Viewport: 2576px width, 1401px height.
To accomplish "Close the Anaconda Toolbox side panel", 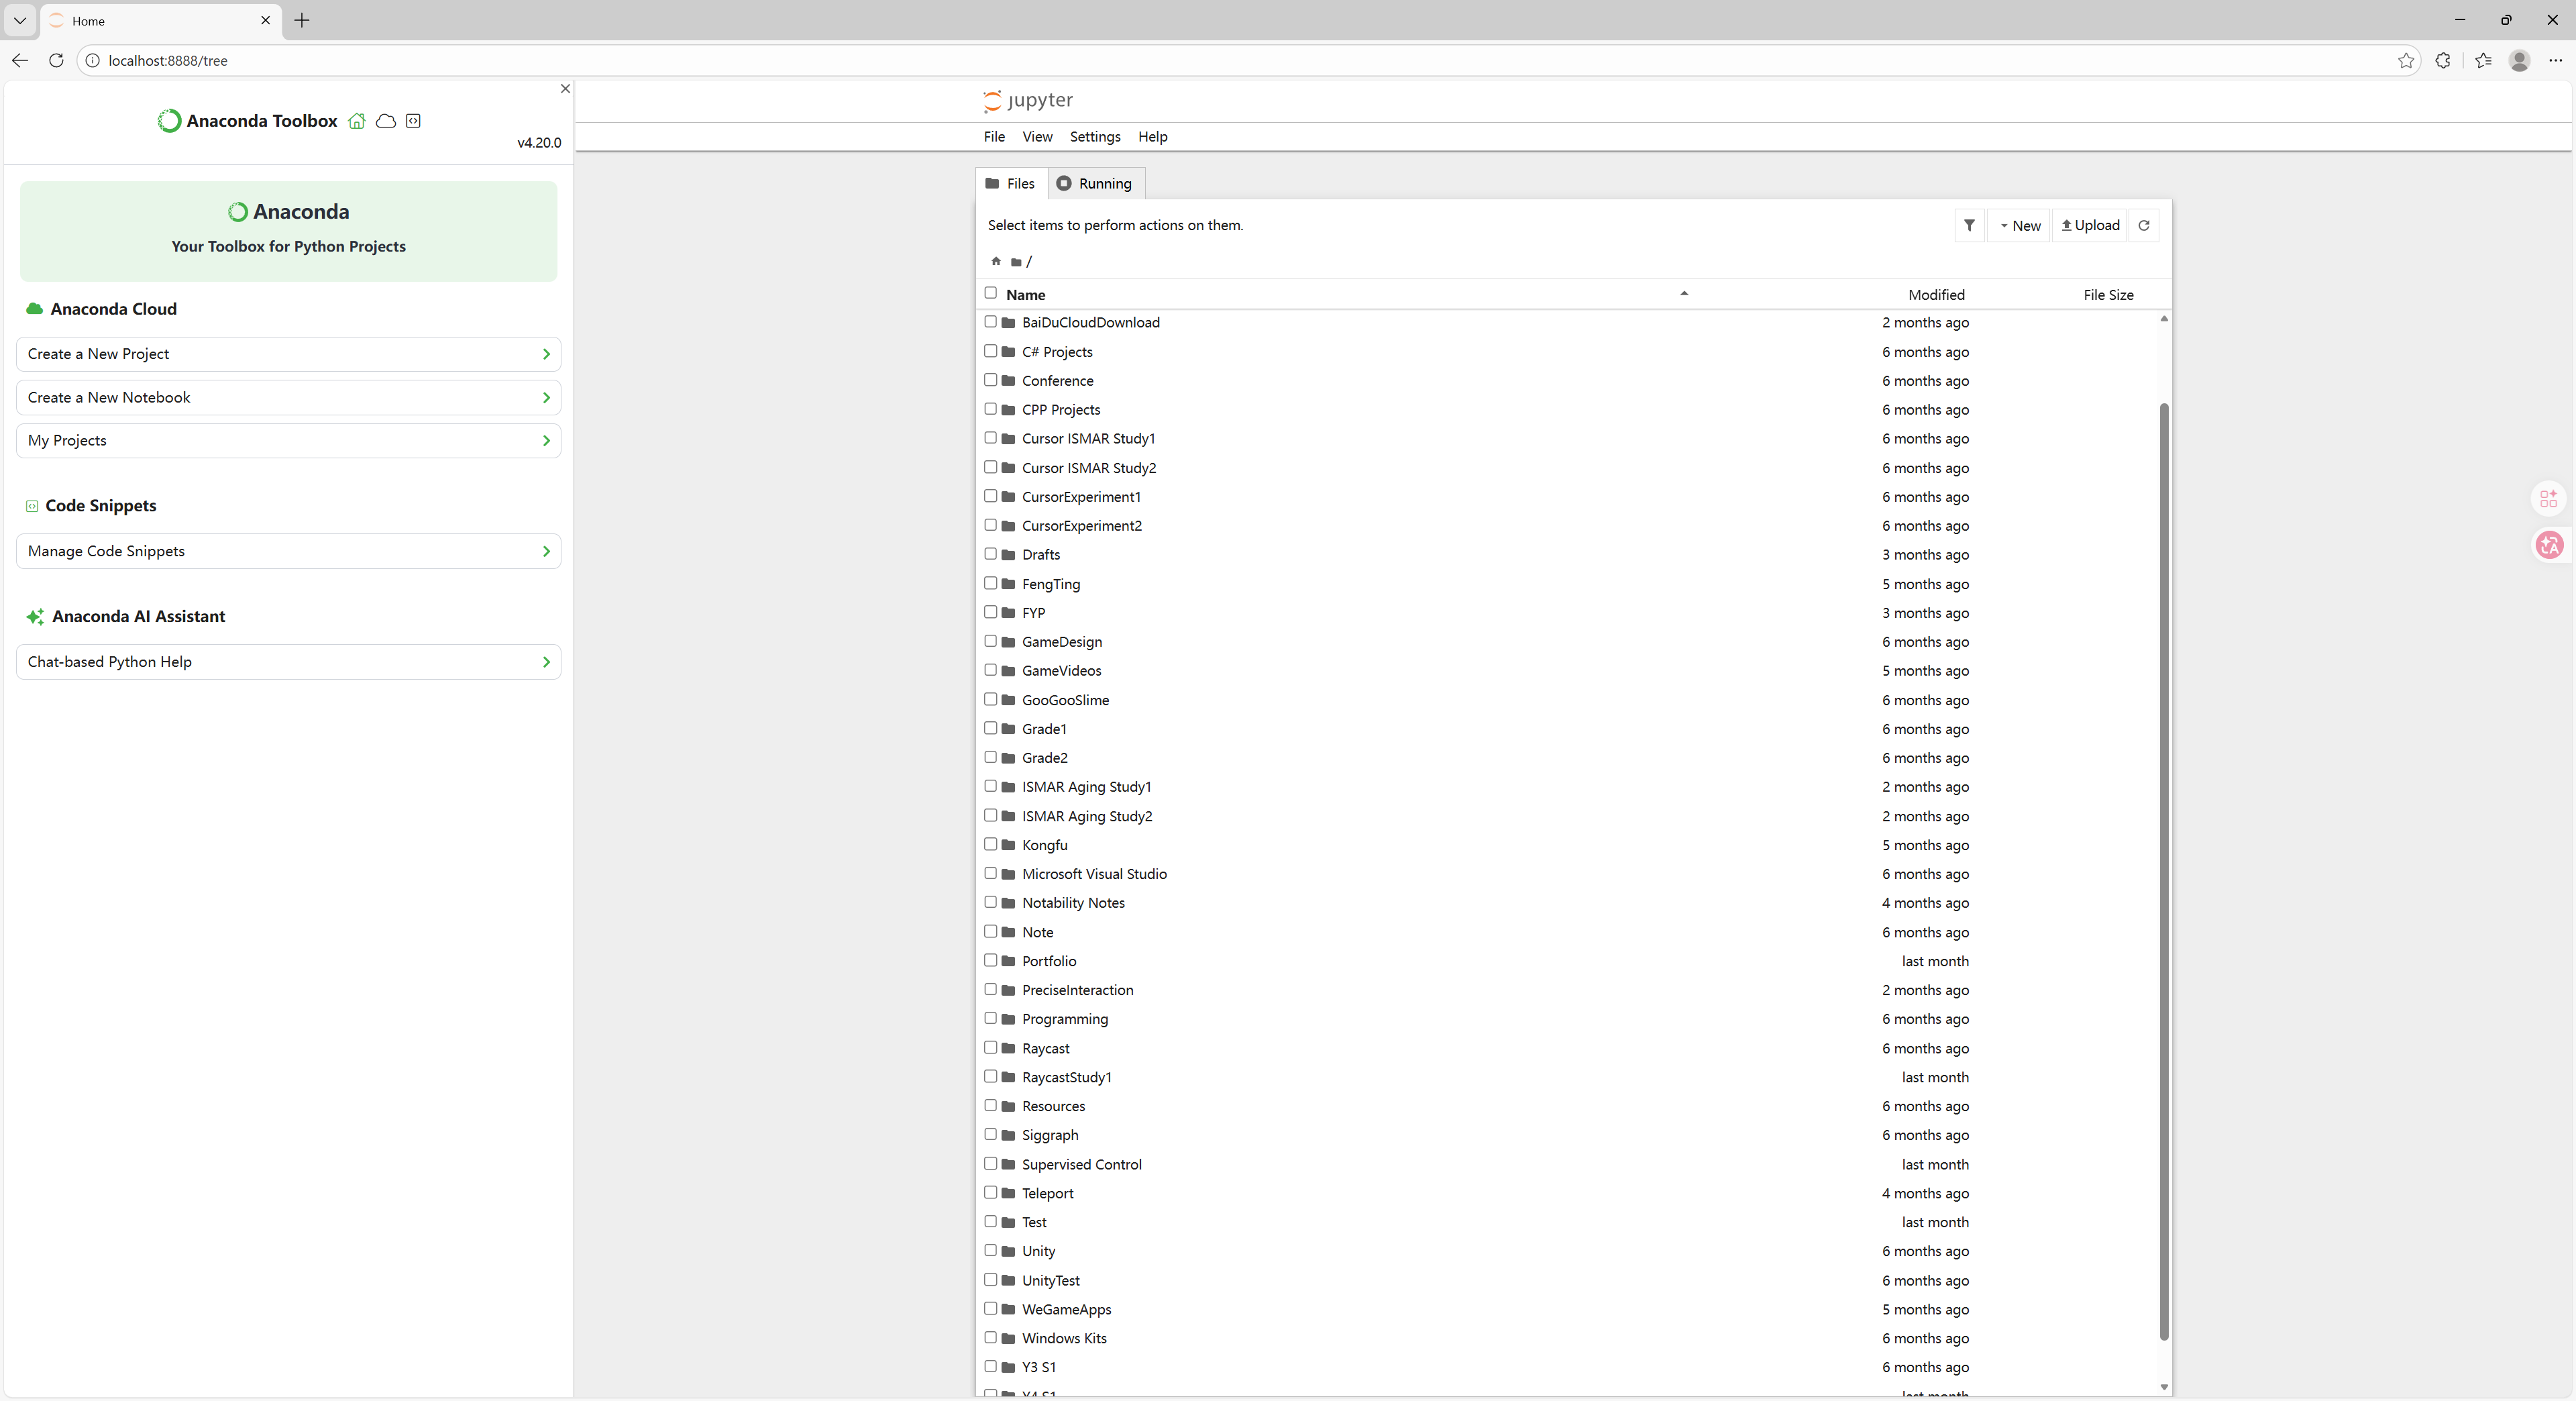I will pos(565,88).
